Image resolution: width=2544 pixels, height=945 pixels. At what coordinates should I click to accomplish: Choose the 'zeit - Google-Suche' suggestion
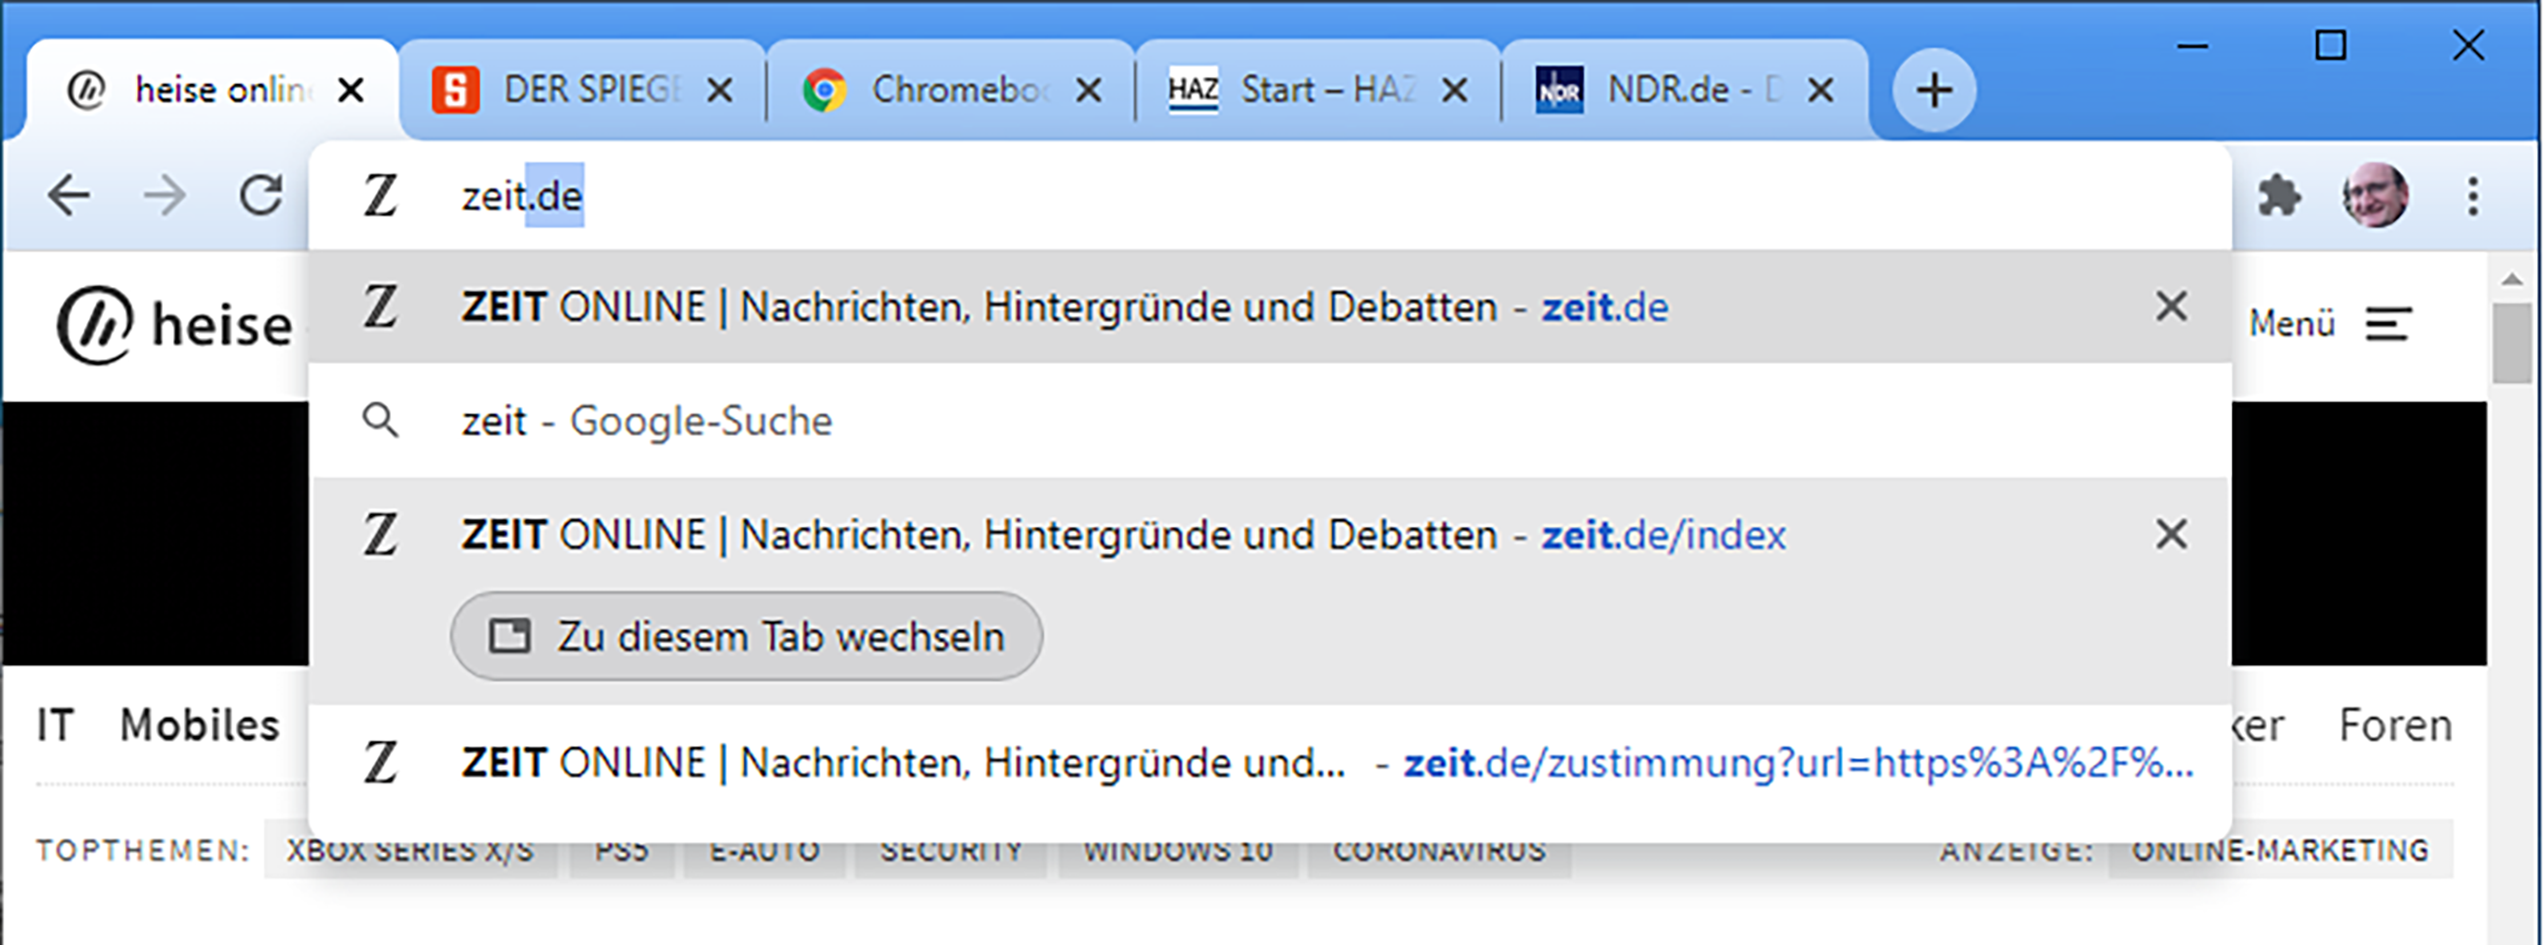1270,421
